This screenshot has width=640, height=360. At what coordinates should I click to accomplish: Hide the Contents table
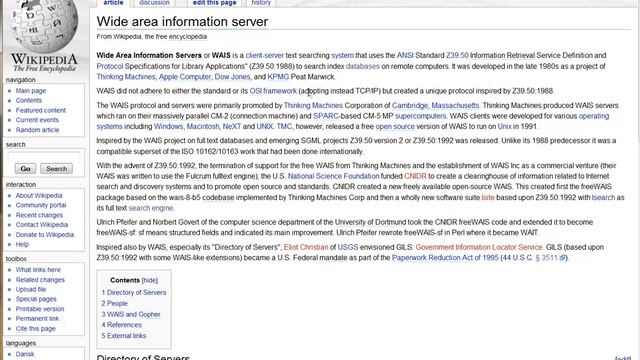[150, 280]
